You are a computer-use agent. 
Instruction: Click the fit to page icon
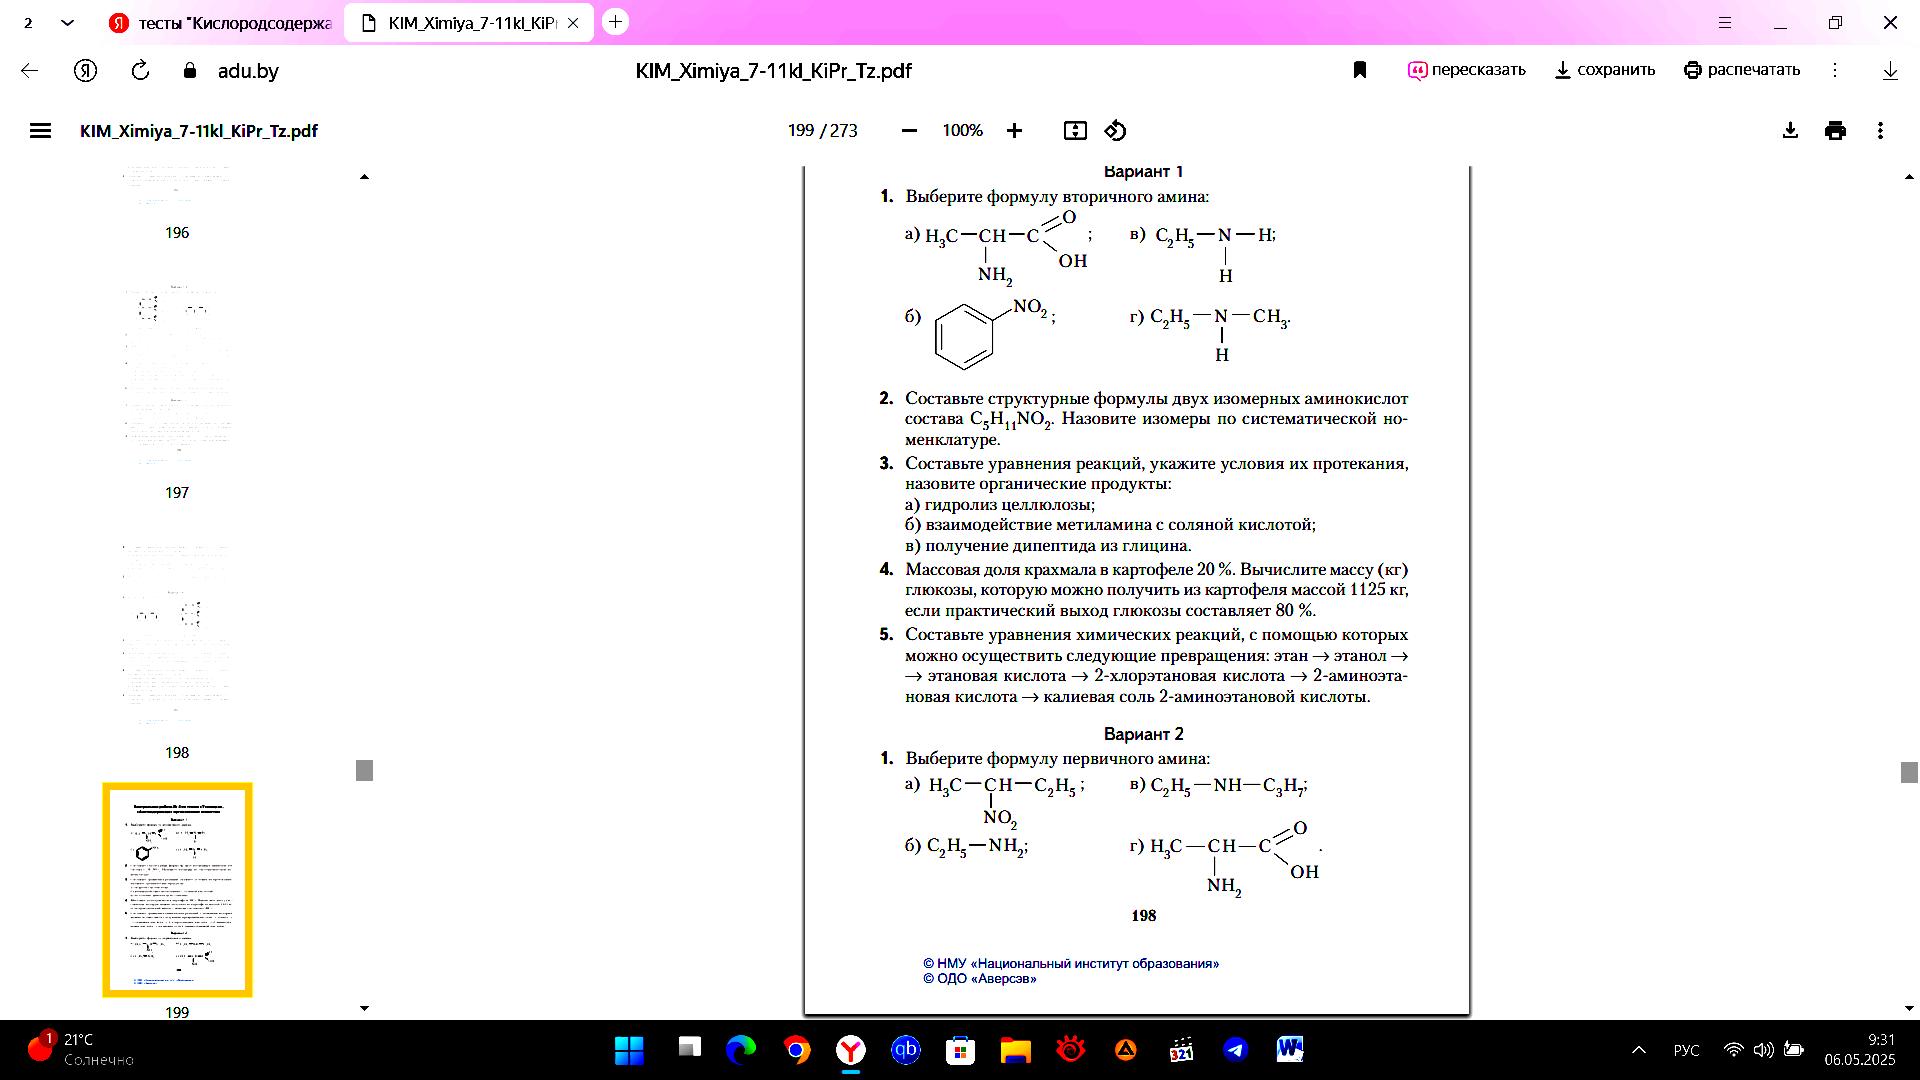click(1075, 131)
